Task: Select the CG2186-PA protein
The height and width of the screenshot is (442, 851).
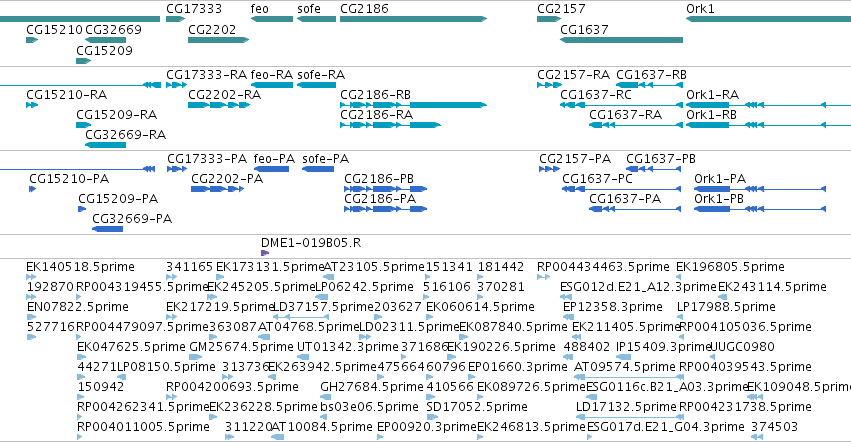Action: click(385, 209)
